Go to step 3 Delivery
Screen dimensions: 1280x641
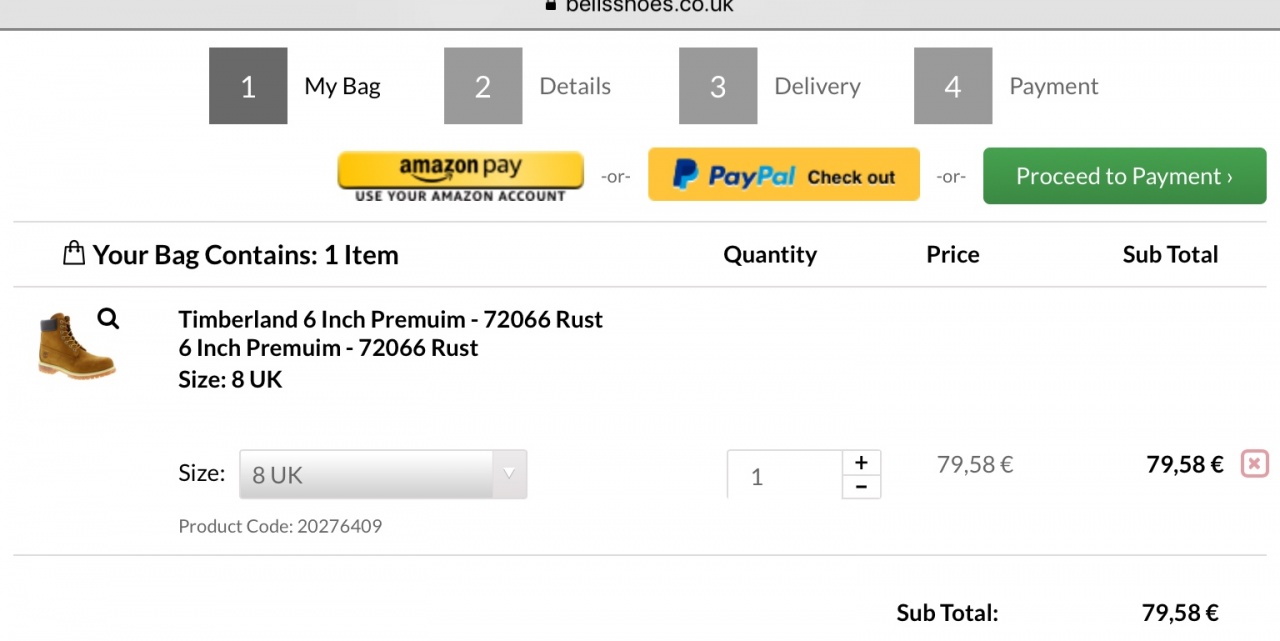click(816, 86)
